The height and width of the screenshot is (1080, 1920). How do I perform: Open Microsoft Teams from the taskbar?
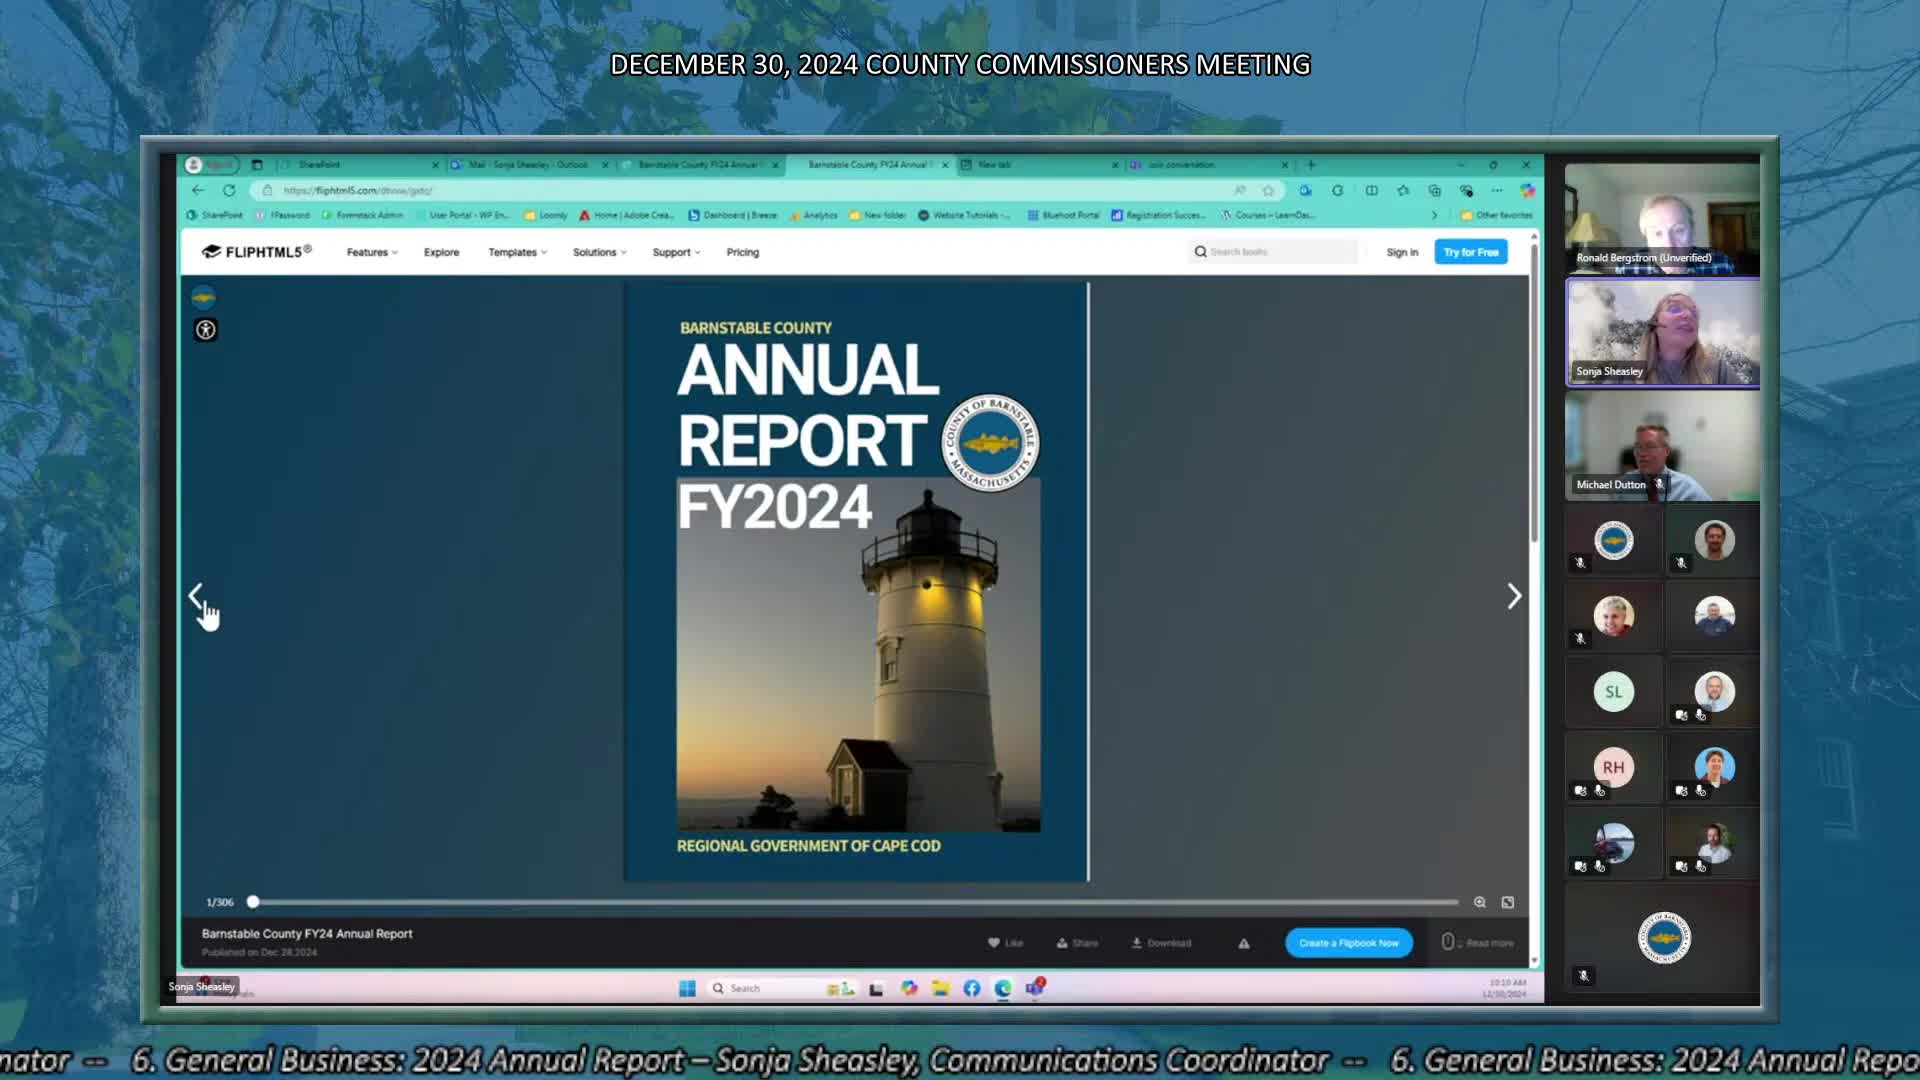click(1035, 987)
